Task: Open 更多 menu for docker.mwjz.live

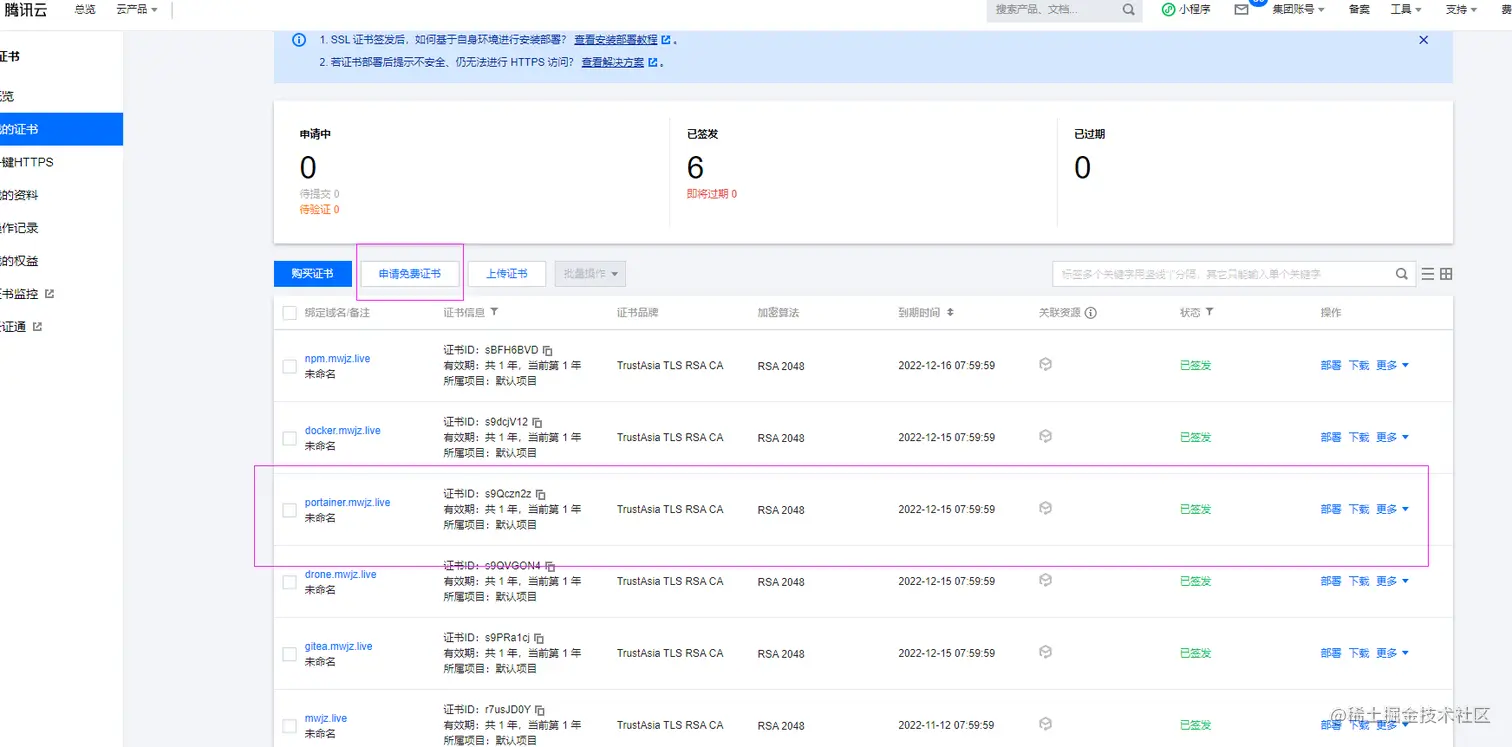Action: (1392, 438)
